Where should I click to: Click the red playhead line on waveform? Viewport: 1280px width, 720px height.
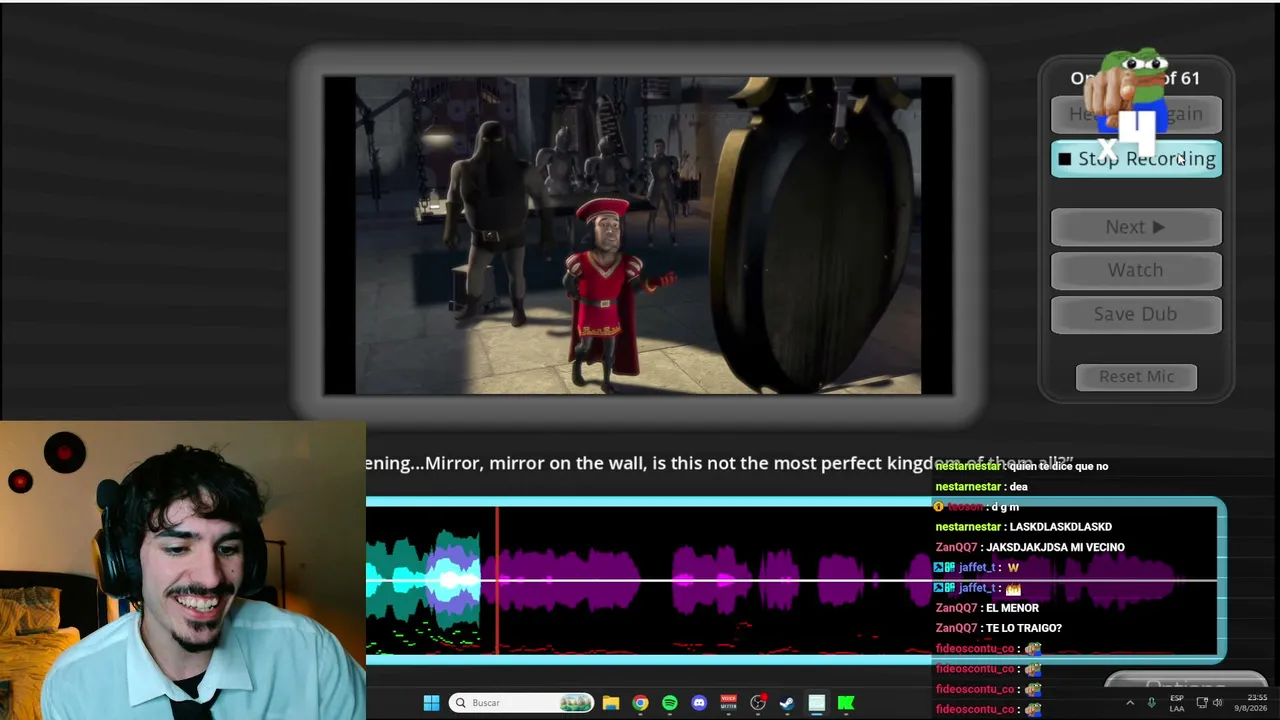pos(497,580)
